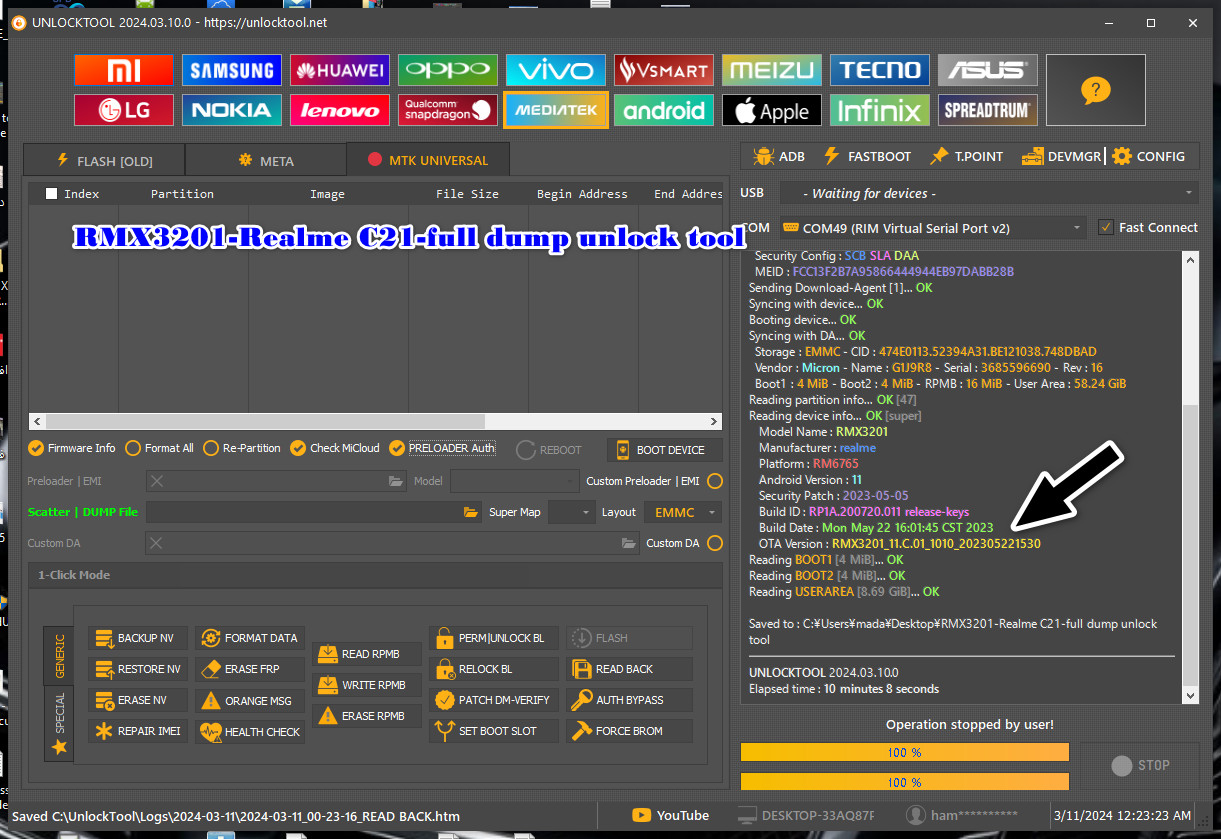Screen dimensions: 1221x839
Task: Open the OPPO brand tile
Action: 448,70
